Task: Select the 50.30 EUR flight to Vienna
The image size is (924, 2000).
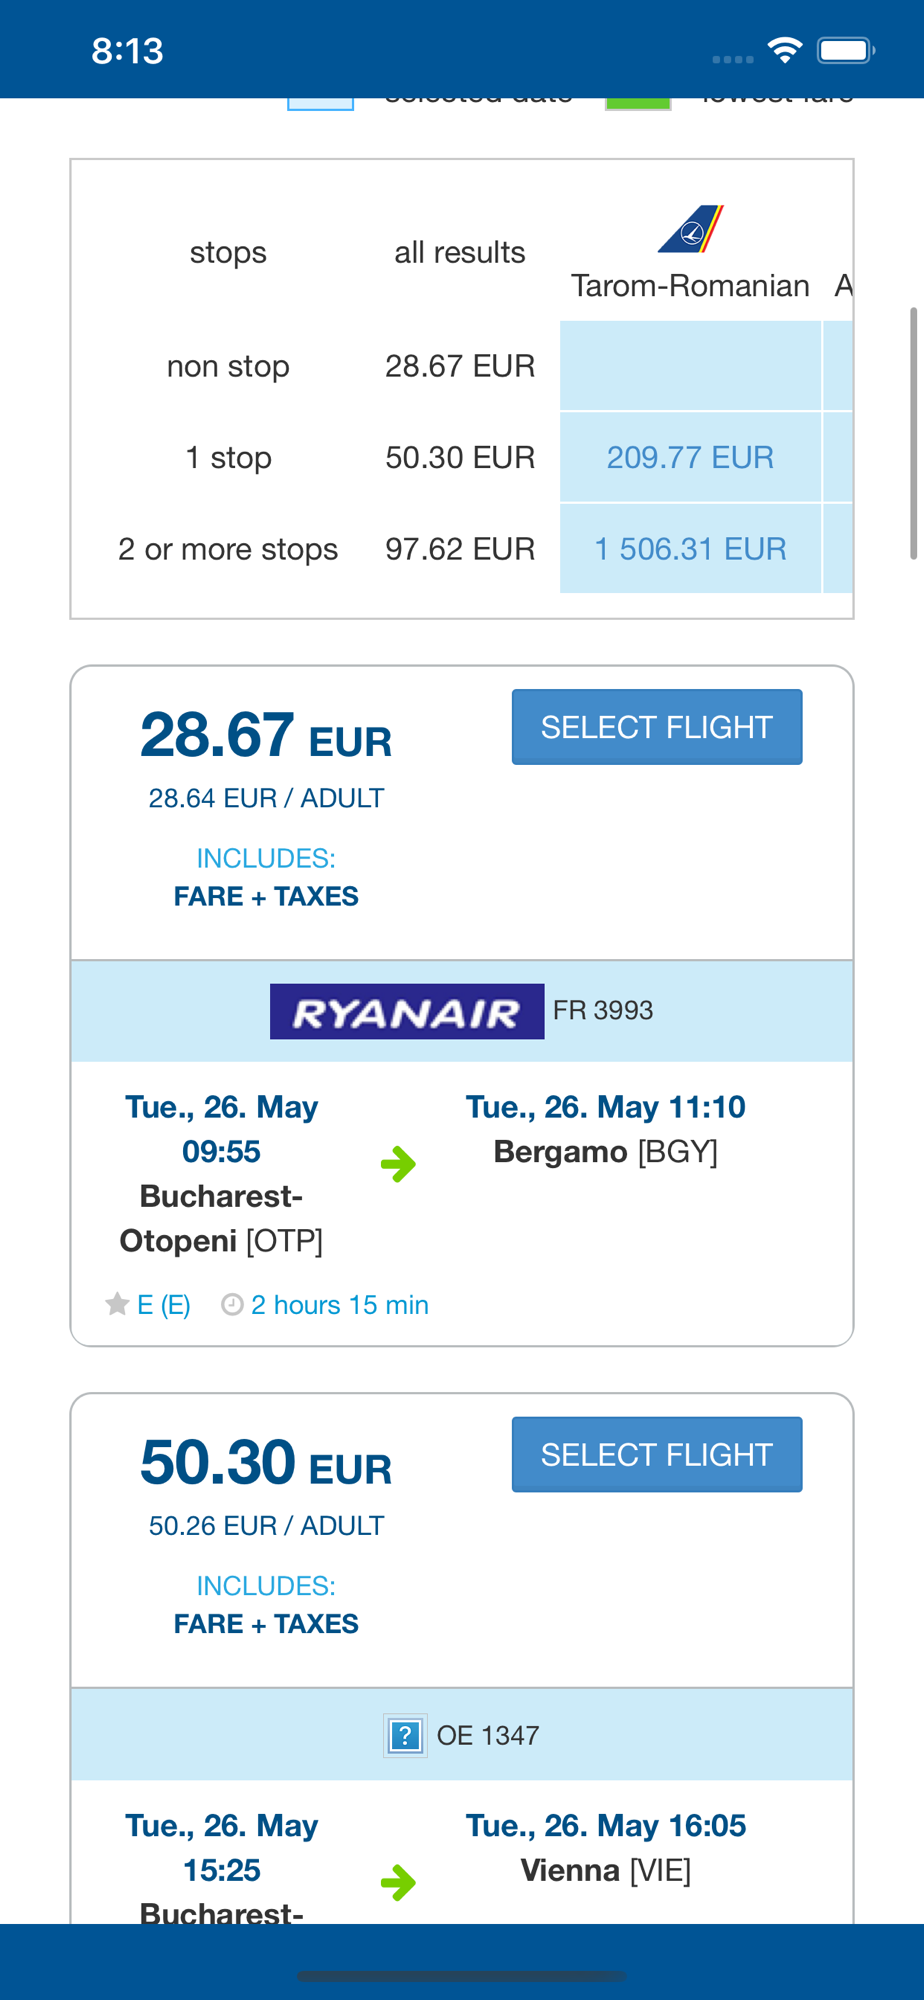Action: coord(656,1455)
